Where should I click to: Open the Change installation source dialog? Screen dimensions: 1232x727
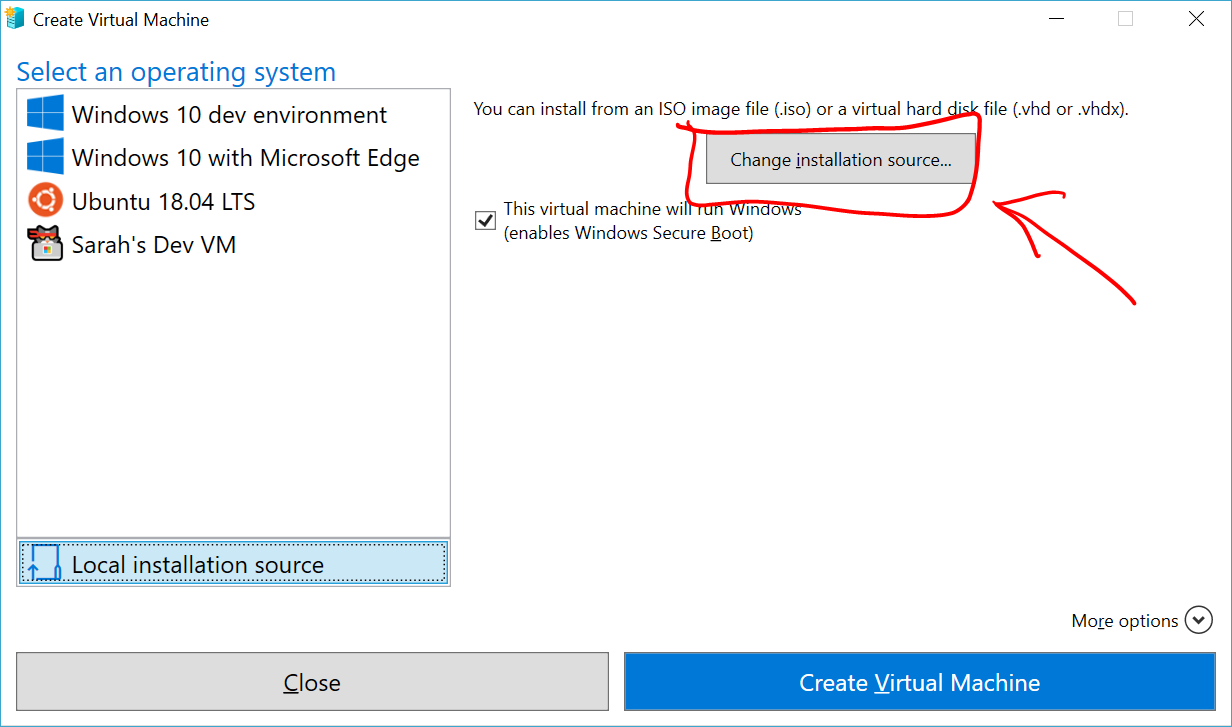click(841, 159)
